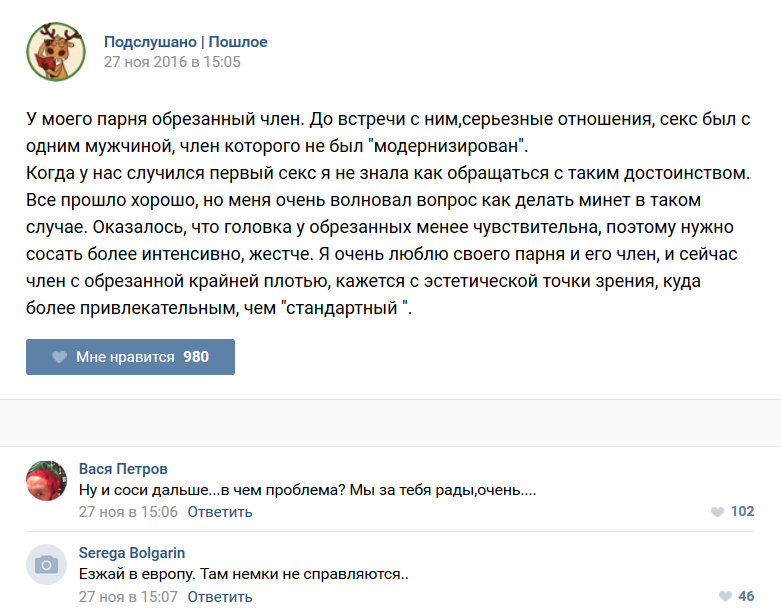Open the Подслушано group deer avatar
The image size is (781, 610).
[x=55, y=51]
